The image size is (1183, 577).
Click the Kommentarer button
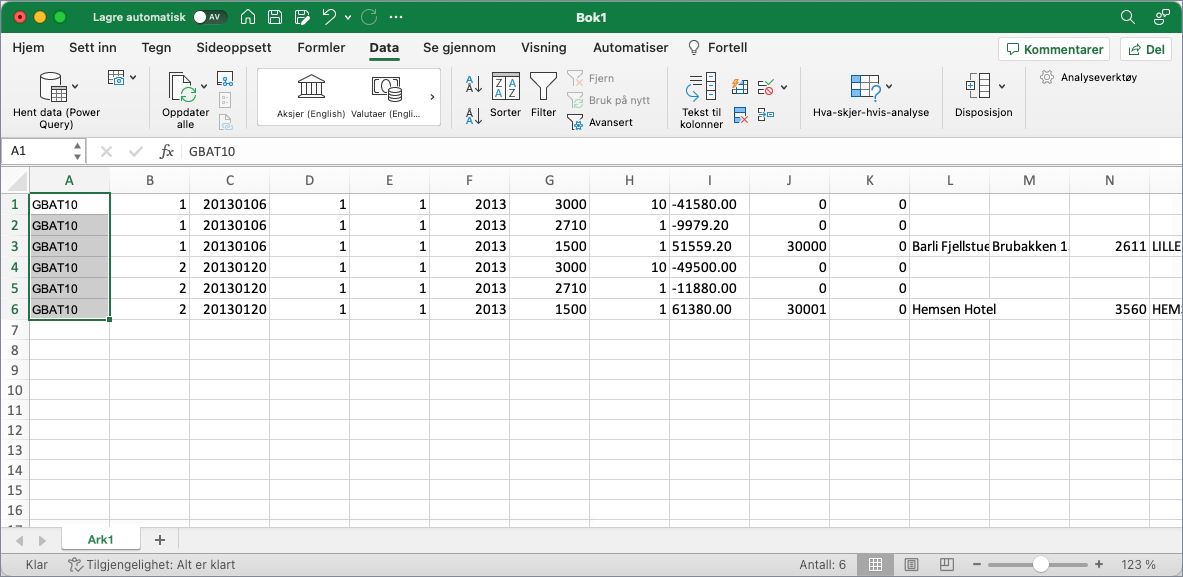[1054, 50]
